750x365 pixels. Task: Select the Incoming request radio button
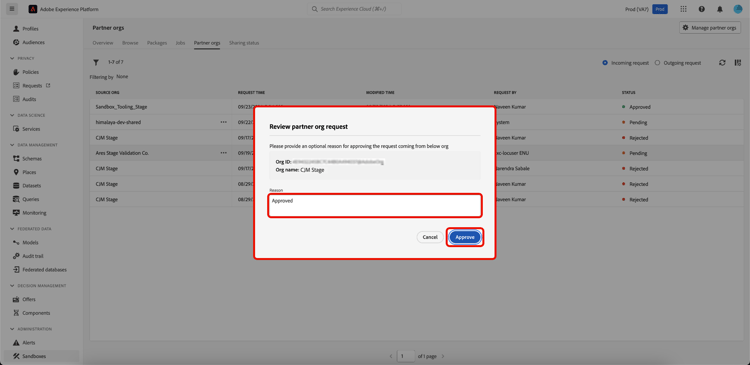[605, 63]
